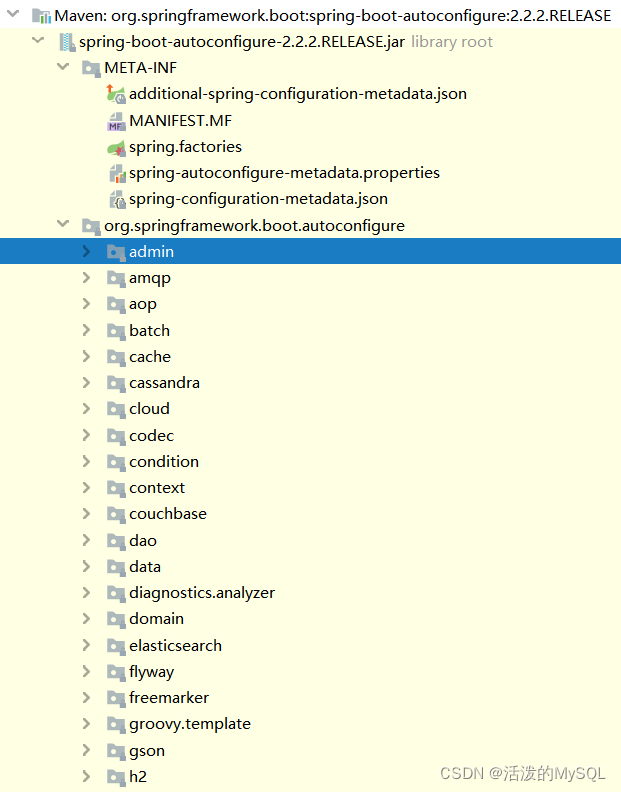Click the admin package folder icon
This screenshot has width=621, height=792.
[116, 252]
